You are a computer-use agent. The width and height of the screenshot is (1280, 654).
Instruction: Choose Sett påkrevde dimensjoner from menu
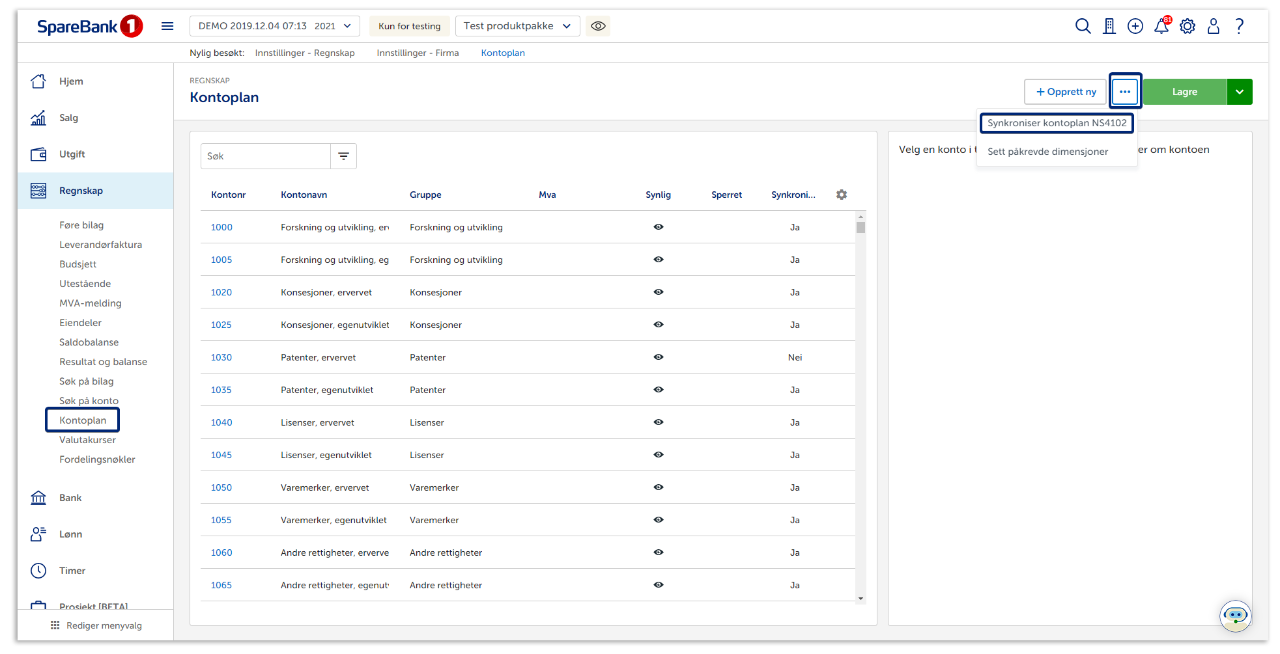1047,152
